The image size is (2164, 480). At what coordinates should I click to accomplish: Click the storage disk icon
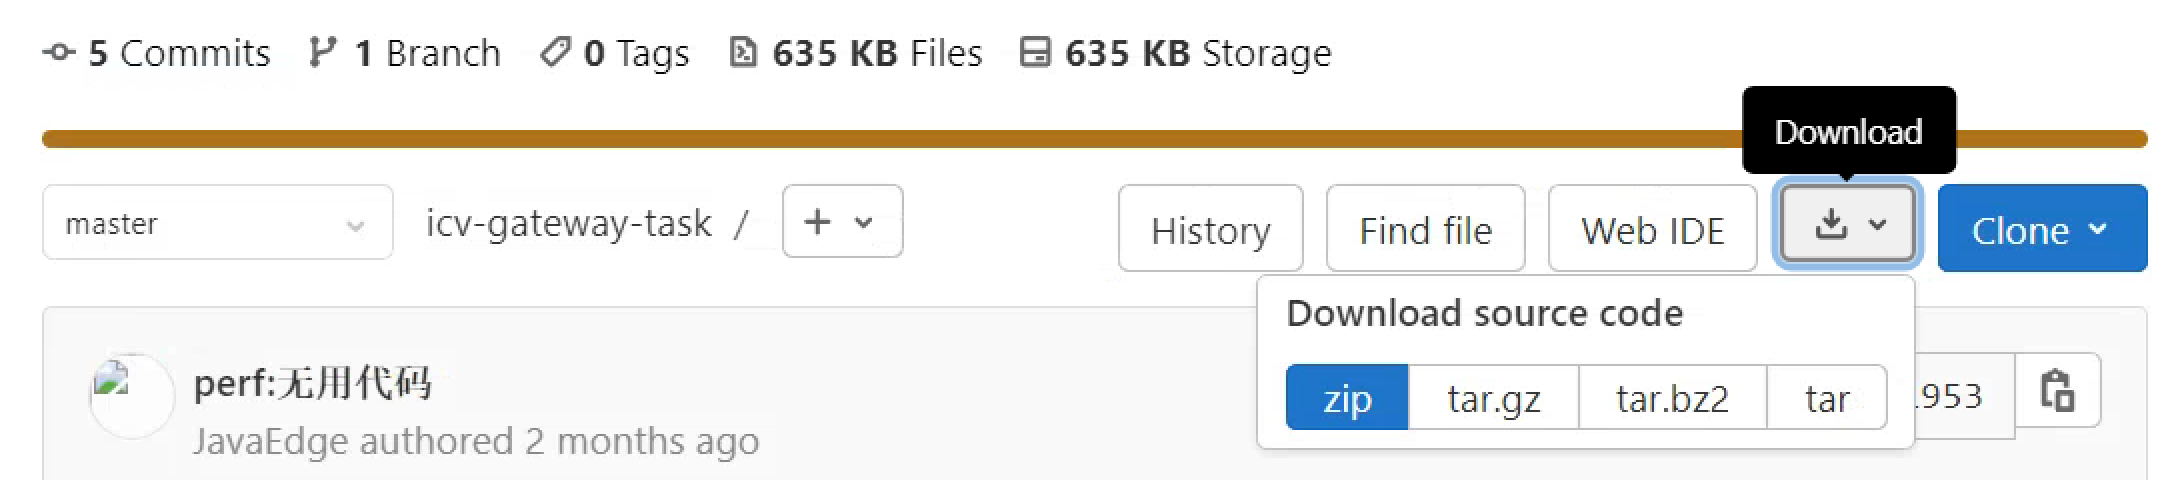1035,52
